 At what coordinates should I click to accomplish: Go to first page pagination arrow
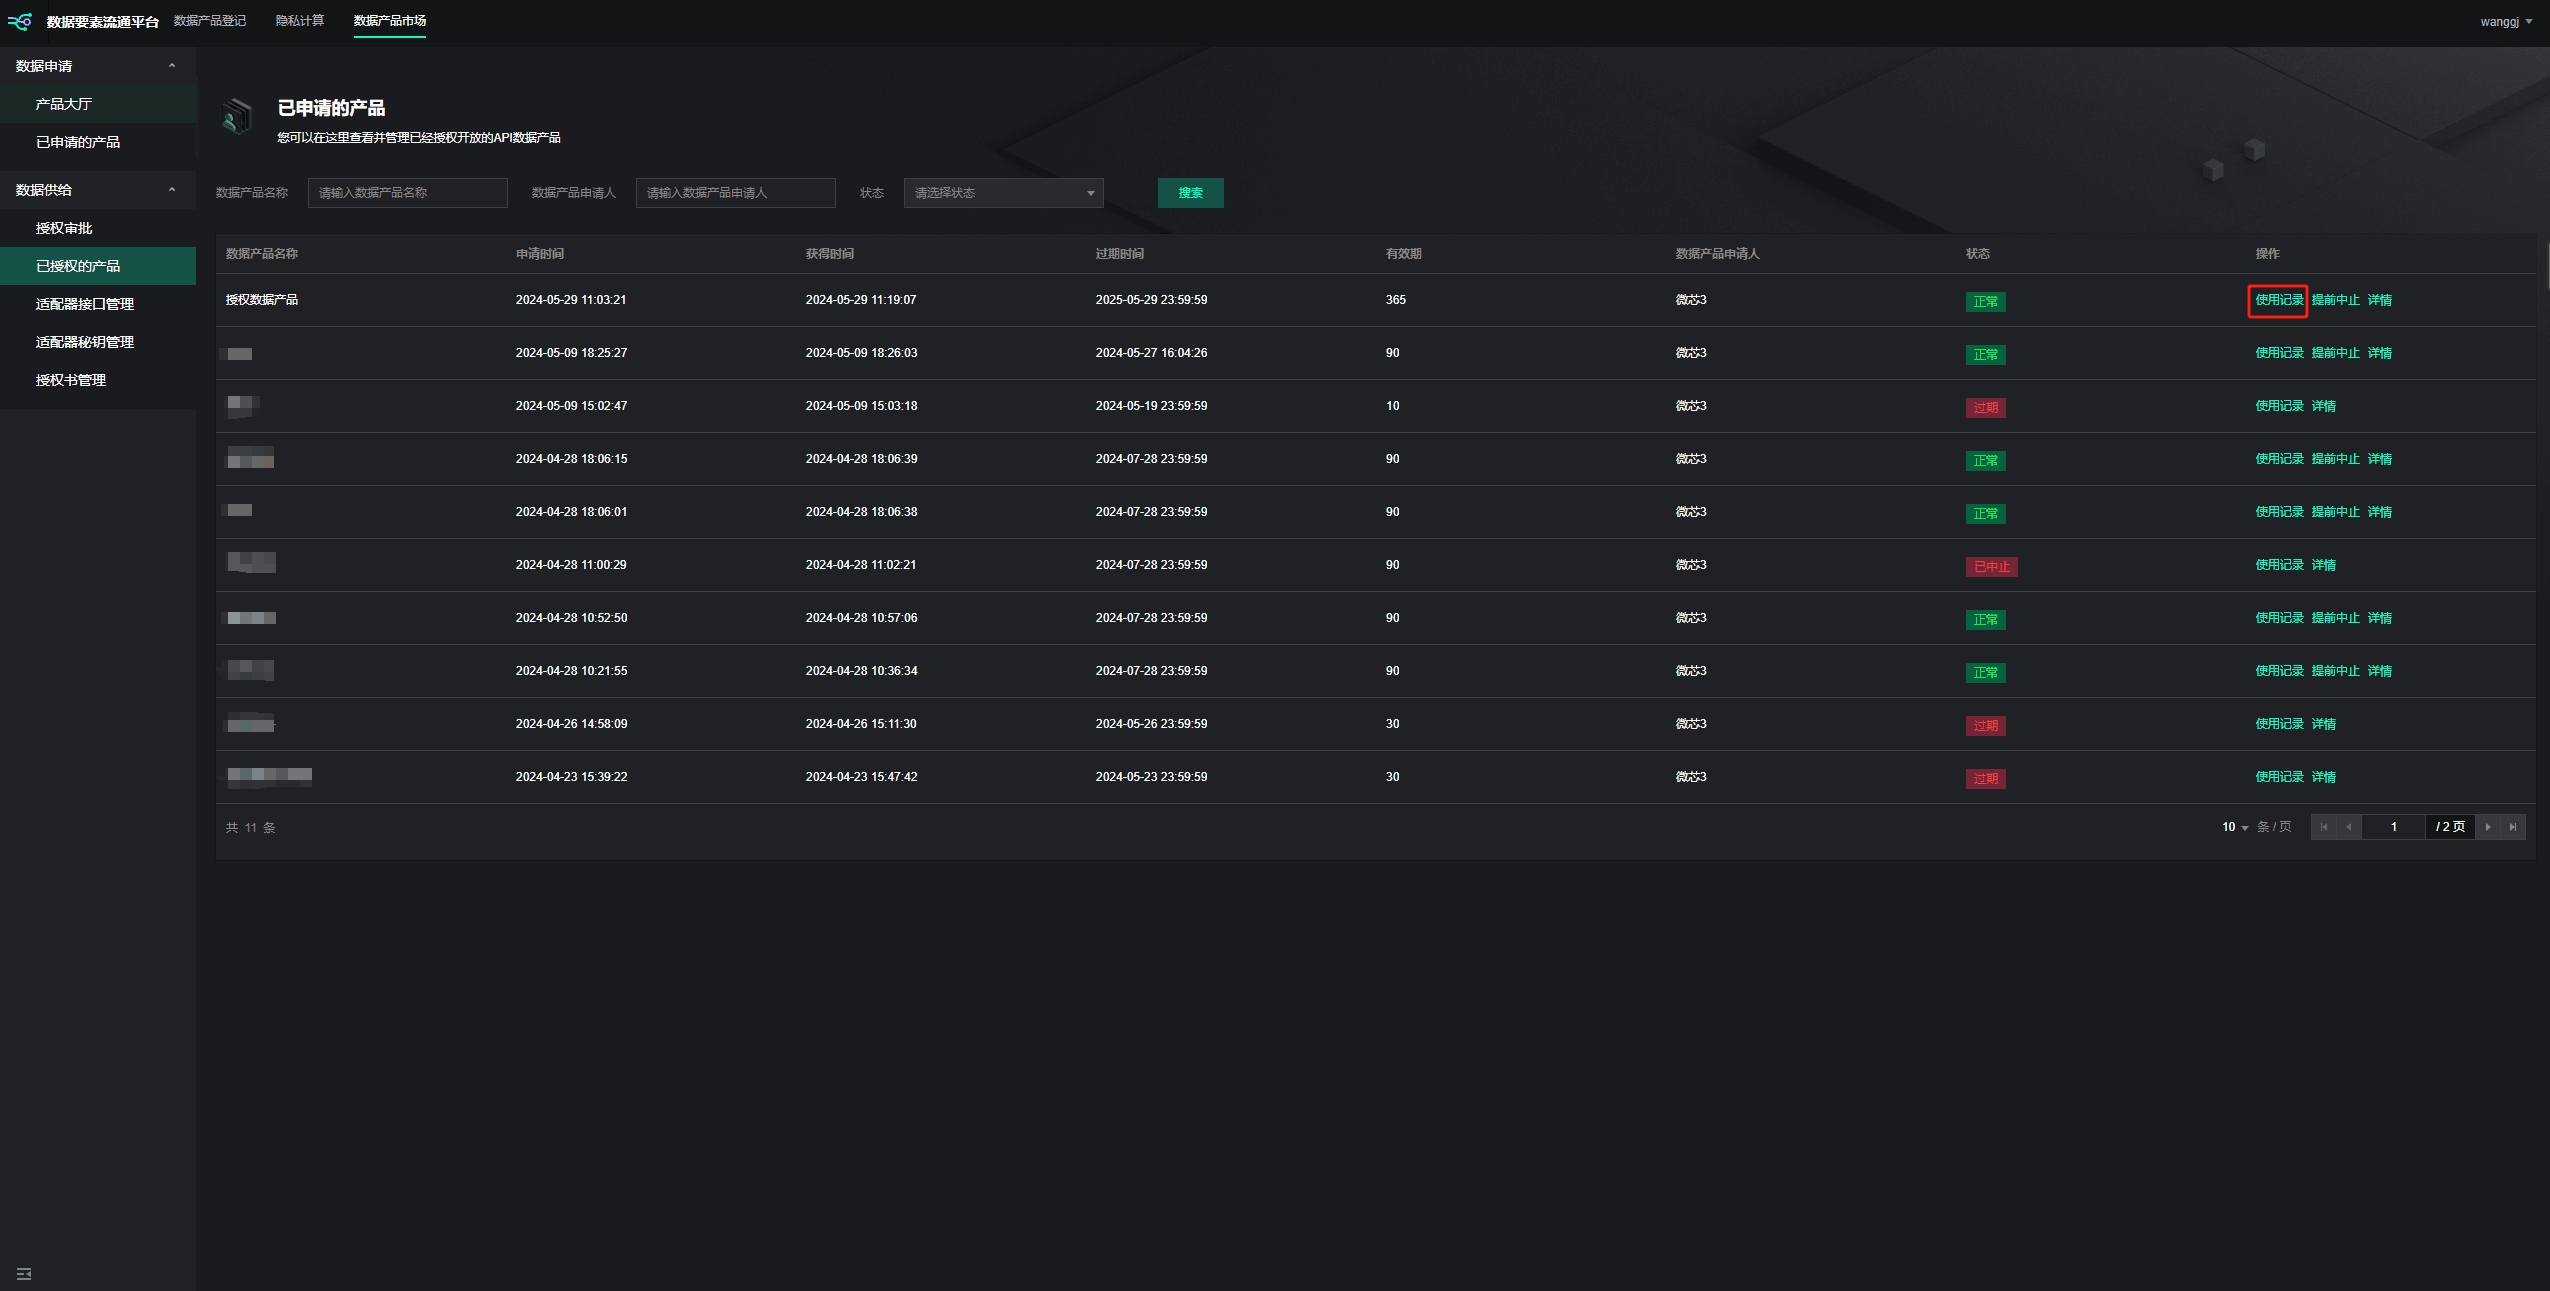2323,827
